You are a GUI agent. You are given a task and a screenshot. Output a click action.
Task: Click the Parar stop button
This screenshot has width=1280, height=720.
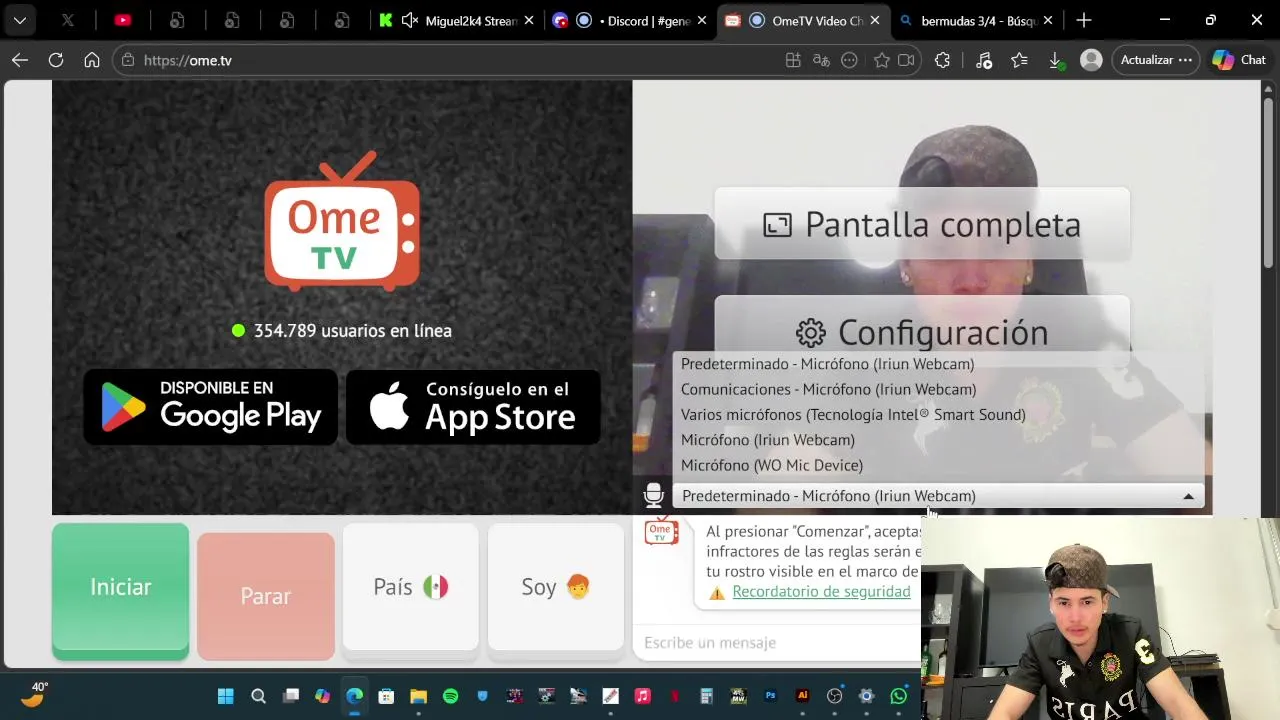tap(266, 596)
